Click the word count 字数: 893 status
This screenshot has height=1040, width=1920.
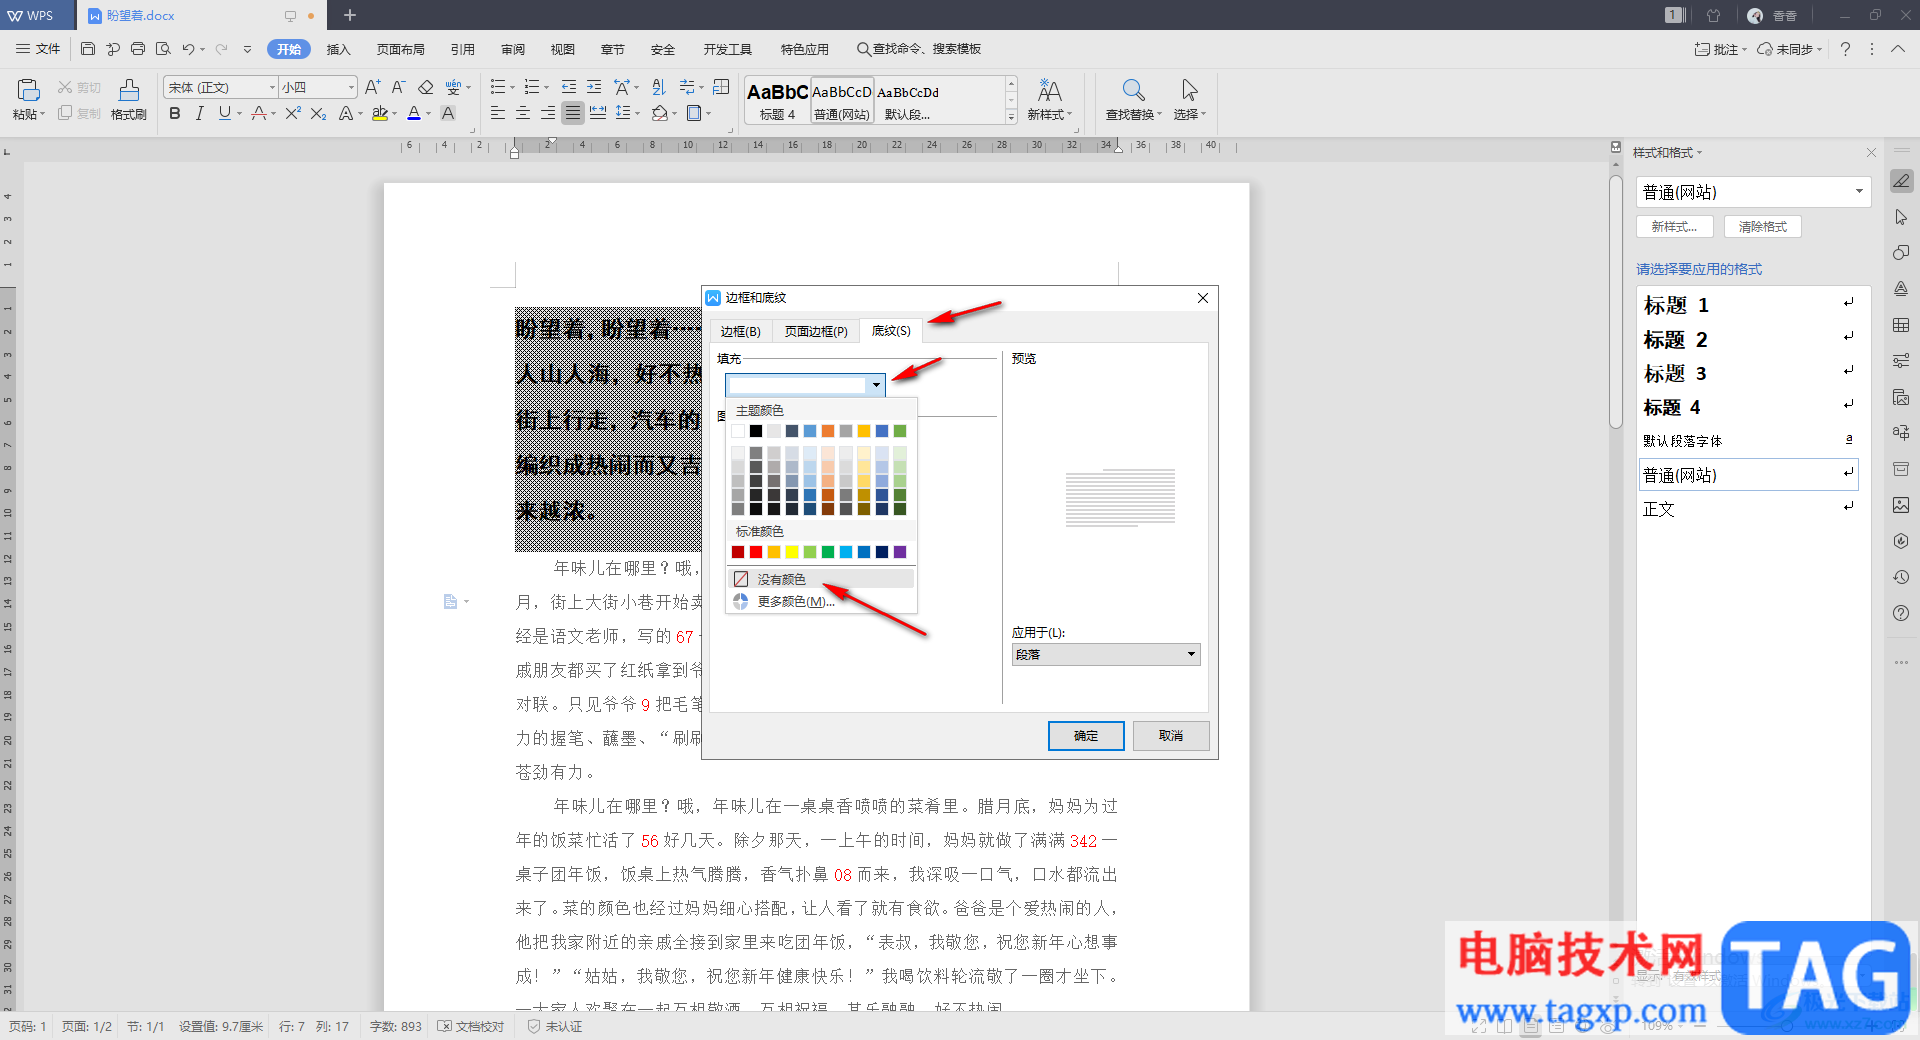click(x=395, y=1027)
